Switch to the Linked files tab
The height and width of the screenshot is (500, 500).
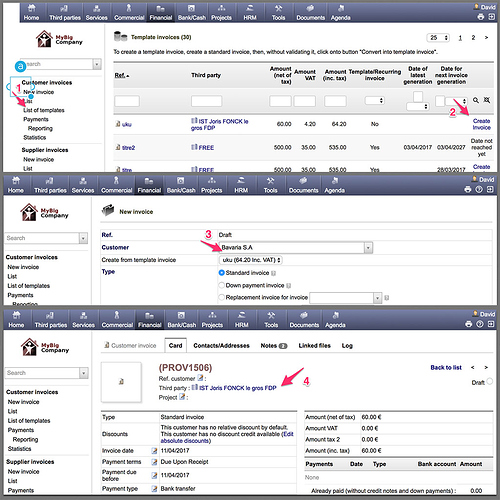[x=314, y=346]
